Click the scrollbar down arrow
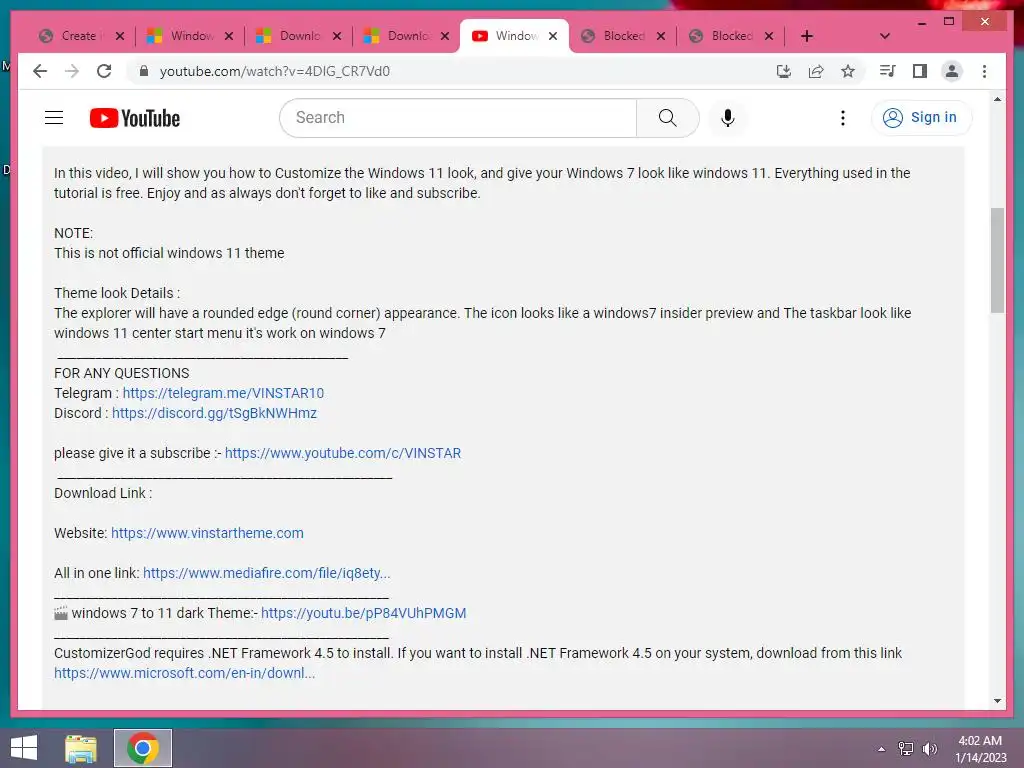Screen dimensions: 1024x768 point(997,701)
